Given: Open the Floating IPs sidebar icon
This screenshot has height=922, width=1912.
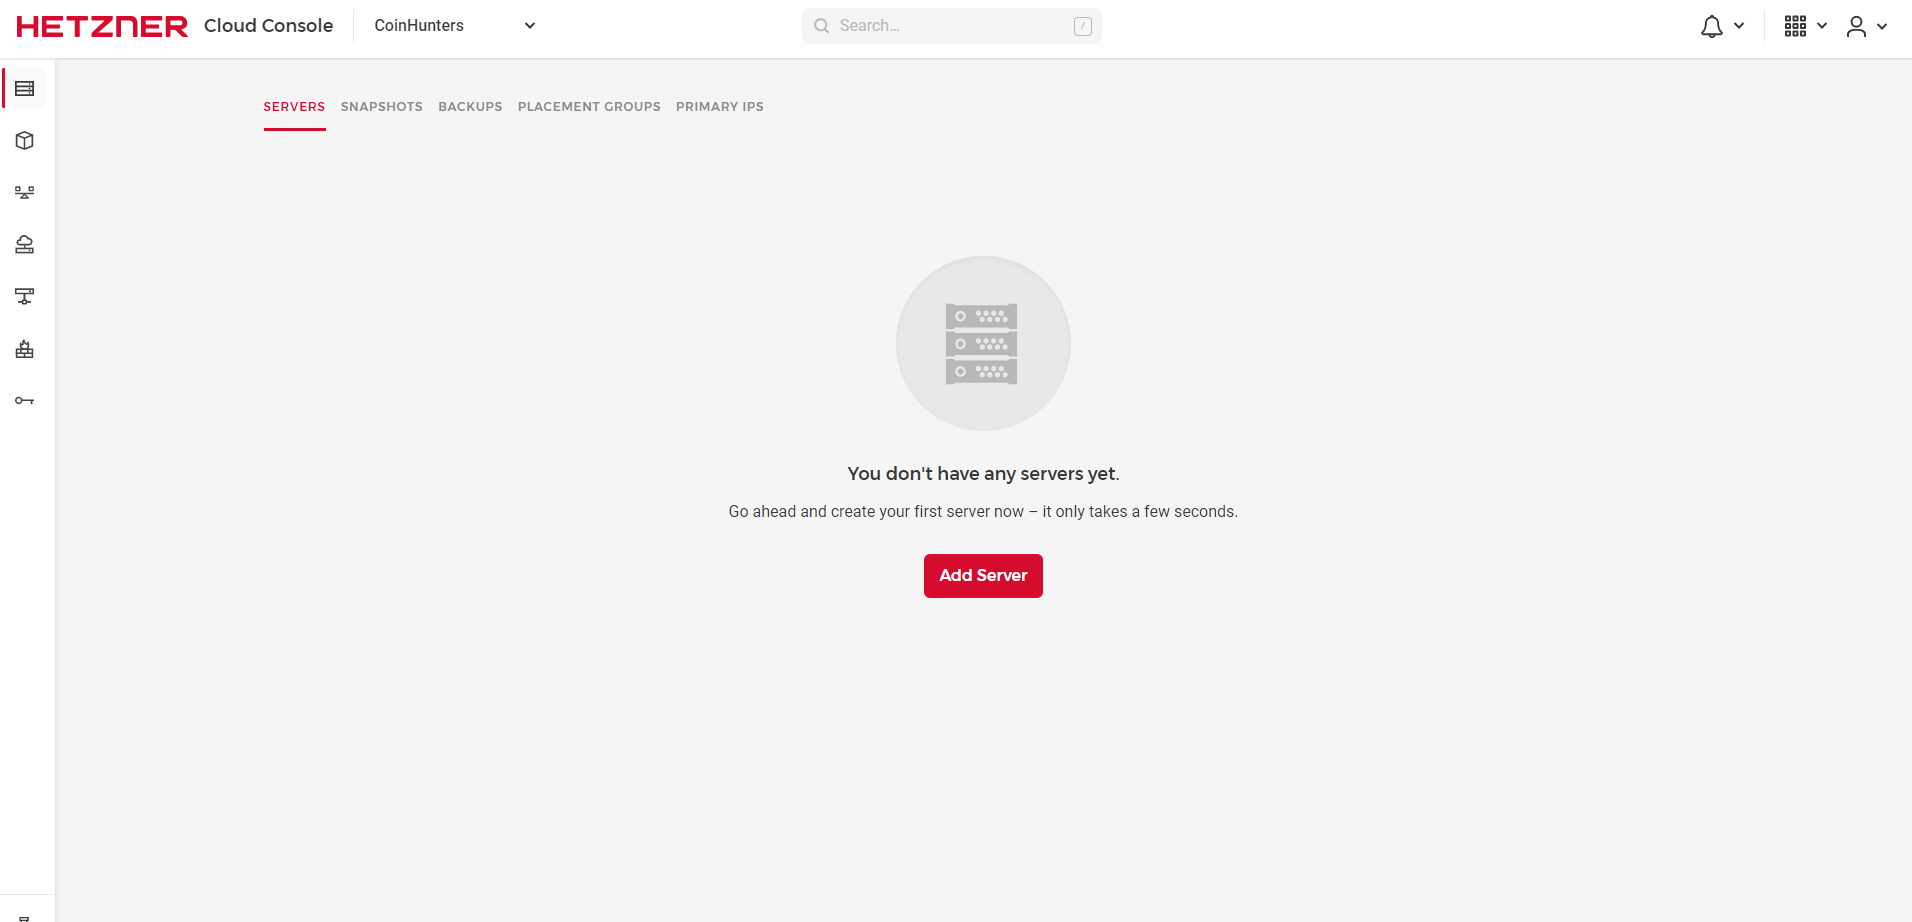Looking at the screenshot, I should (25, 245).
